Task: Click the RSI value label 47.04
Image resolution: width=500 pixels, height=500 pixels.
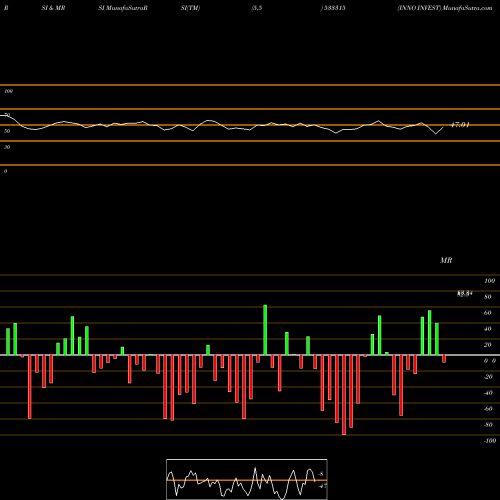Action: (460, 125)
